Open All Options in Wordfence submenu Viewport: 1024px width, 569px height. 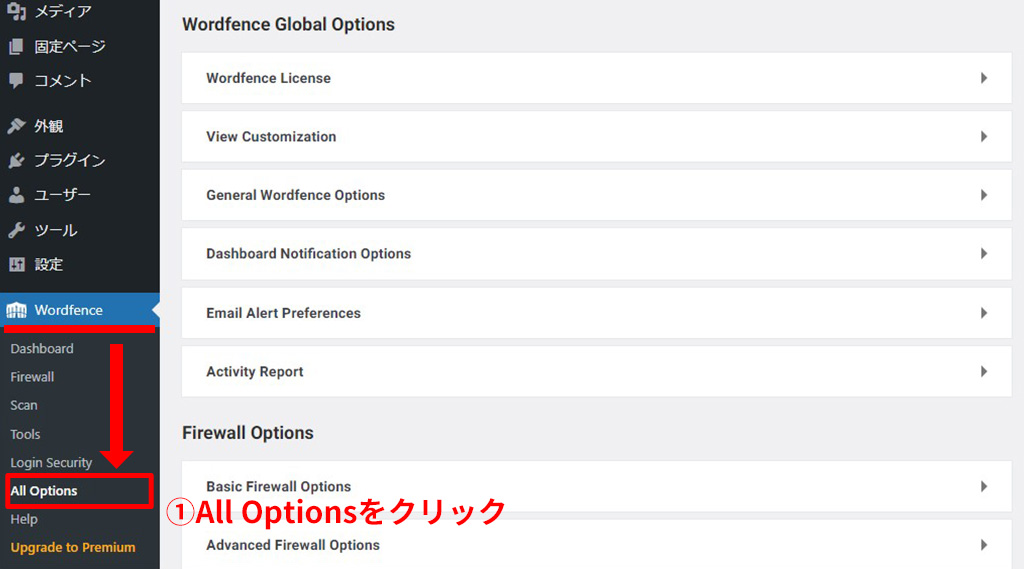click(44, 491)
